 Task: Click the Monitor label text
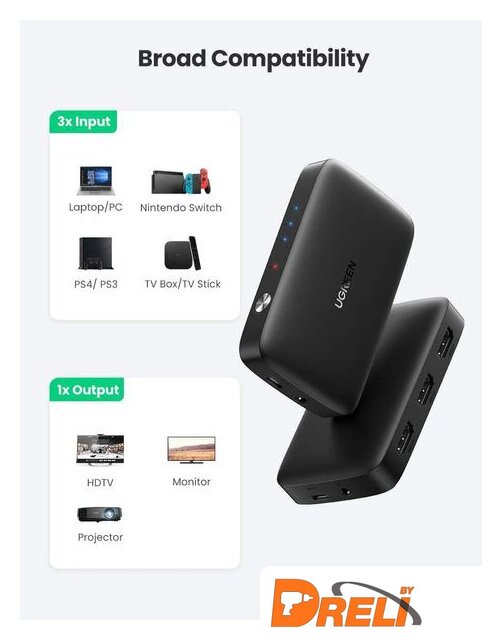tap(191, 482)
